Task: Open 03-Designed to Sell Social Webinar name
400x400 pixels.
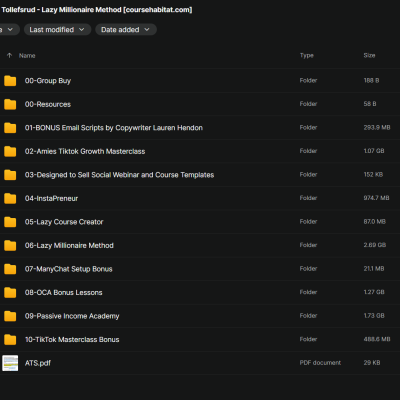Action: pyautogui.click(x=119, y=175)
